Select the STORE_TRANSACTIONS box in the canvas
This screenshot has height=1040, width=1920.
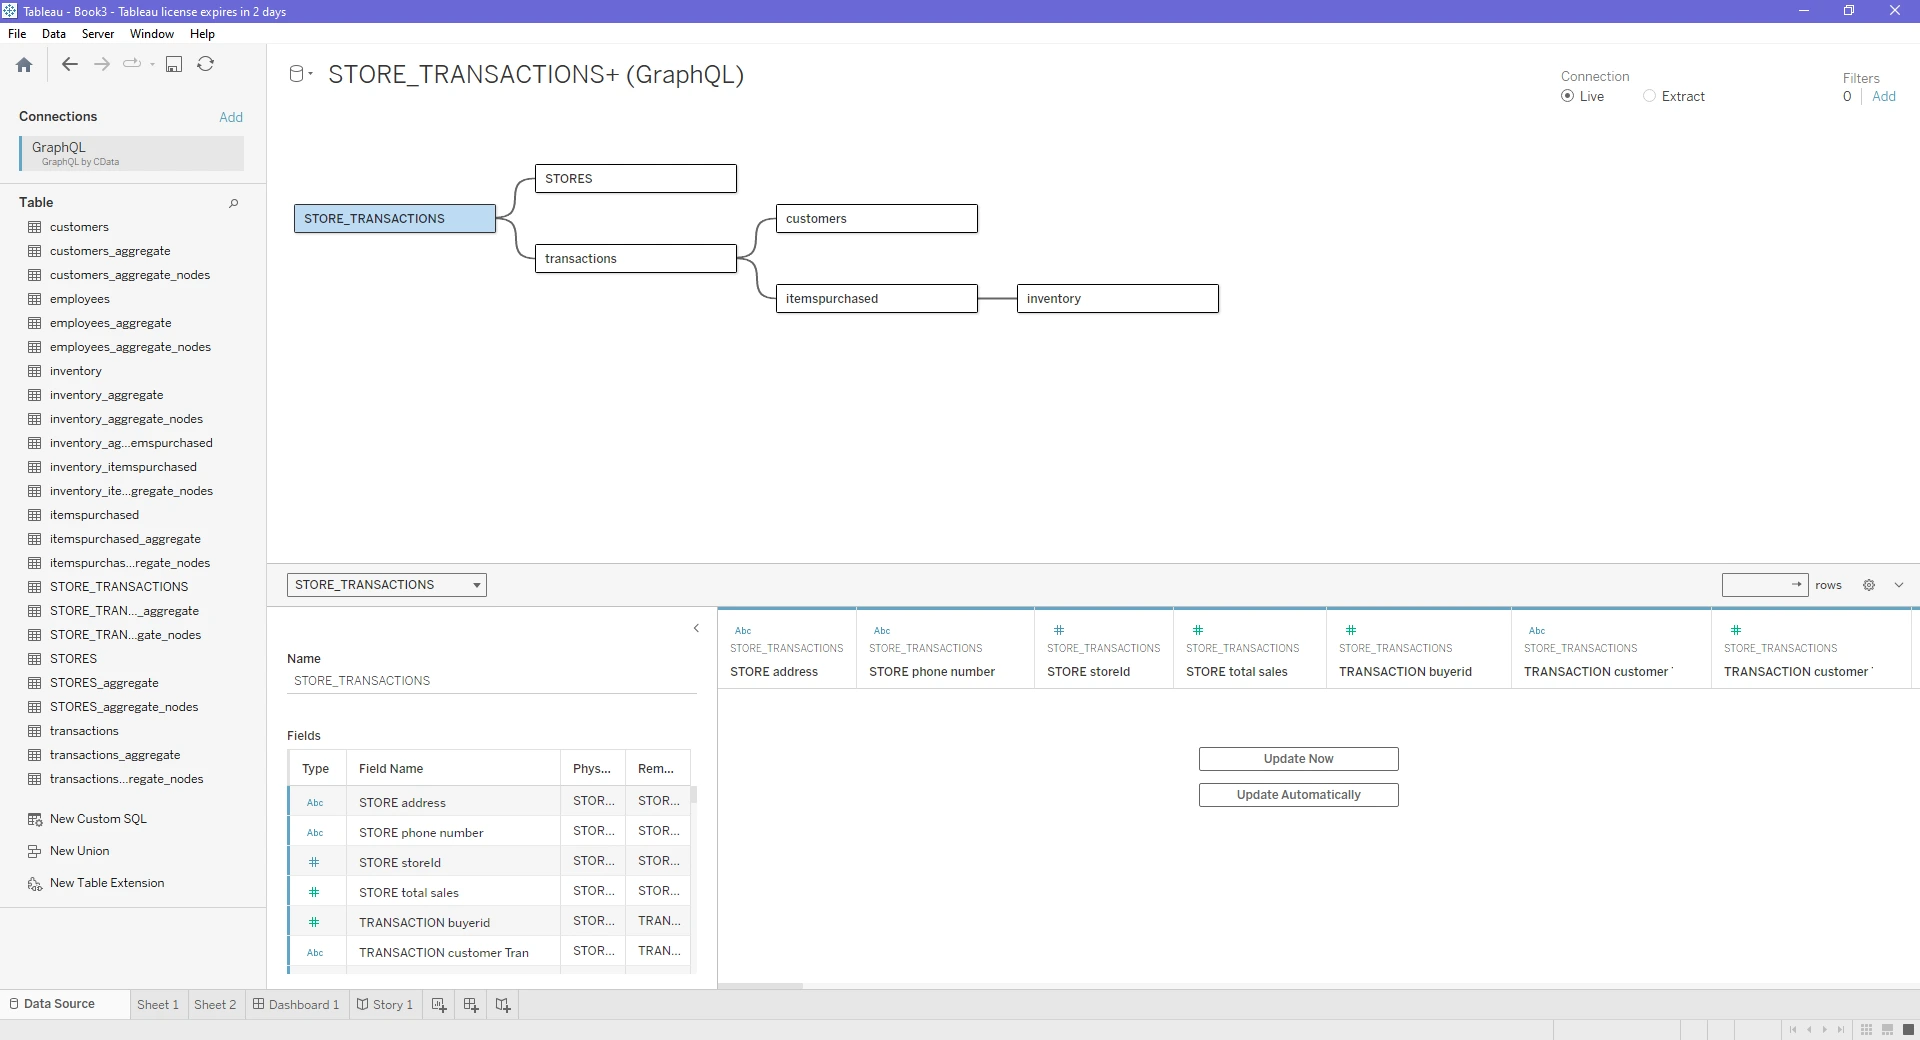click(x=395, y=219)
